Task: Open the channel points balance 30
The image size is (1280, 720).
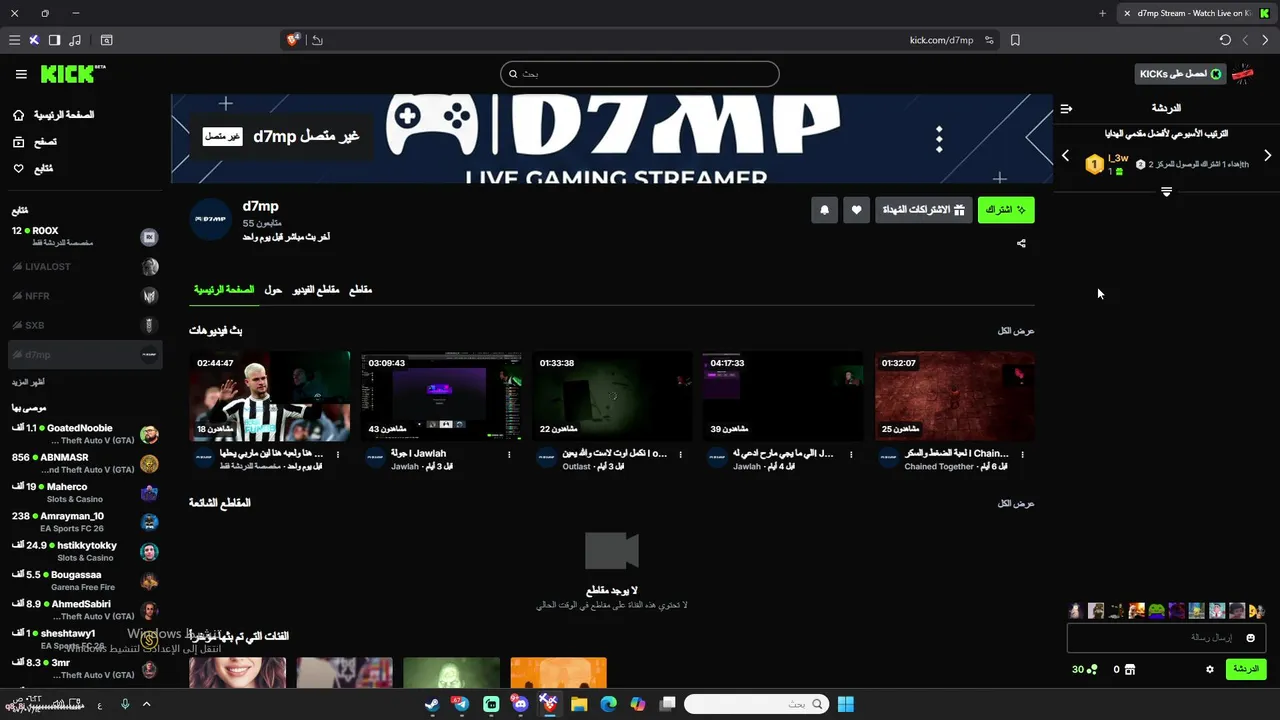Action: tap(1085, 669)
